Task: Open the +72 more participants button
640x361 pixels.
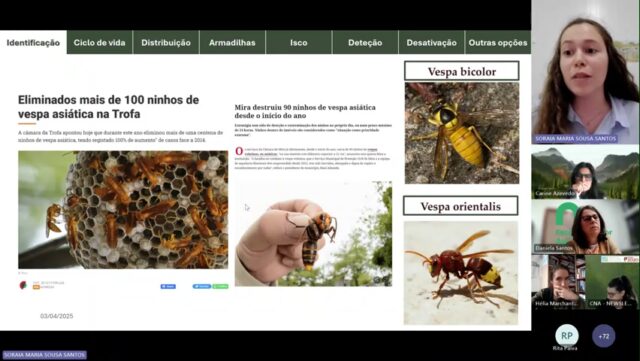Action: pos(603,336)
